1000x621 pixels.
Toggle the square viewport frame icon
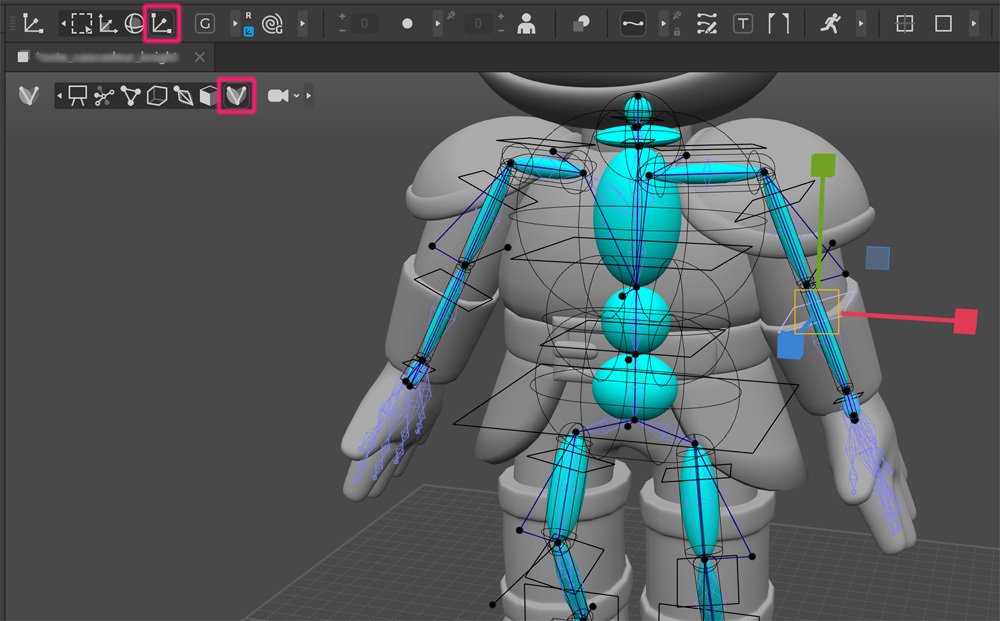point(941,22)
